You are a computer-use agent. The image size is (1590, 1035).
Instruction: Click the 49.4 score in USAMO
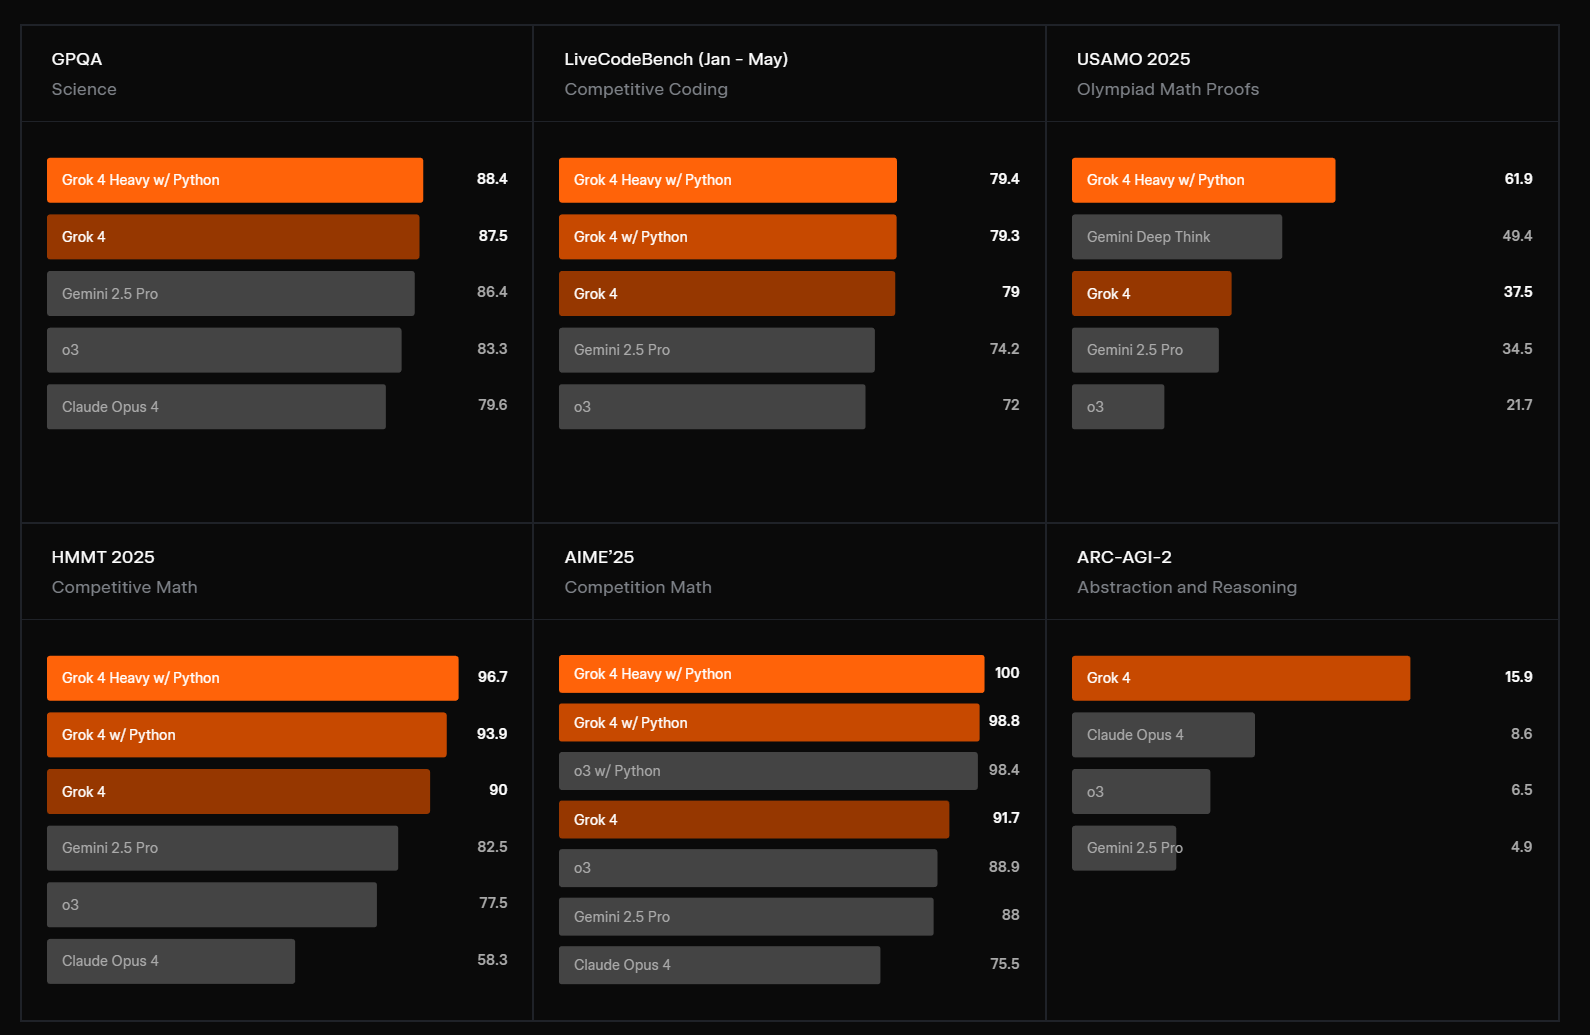tap(1517, 236)
